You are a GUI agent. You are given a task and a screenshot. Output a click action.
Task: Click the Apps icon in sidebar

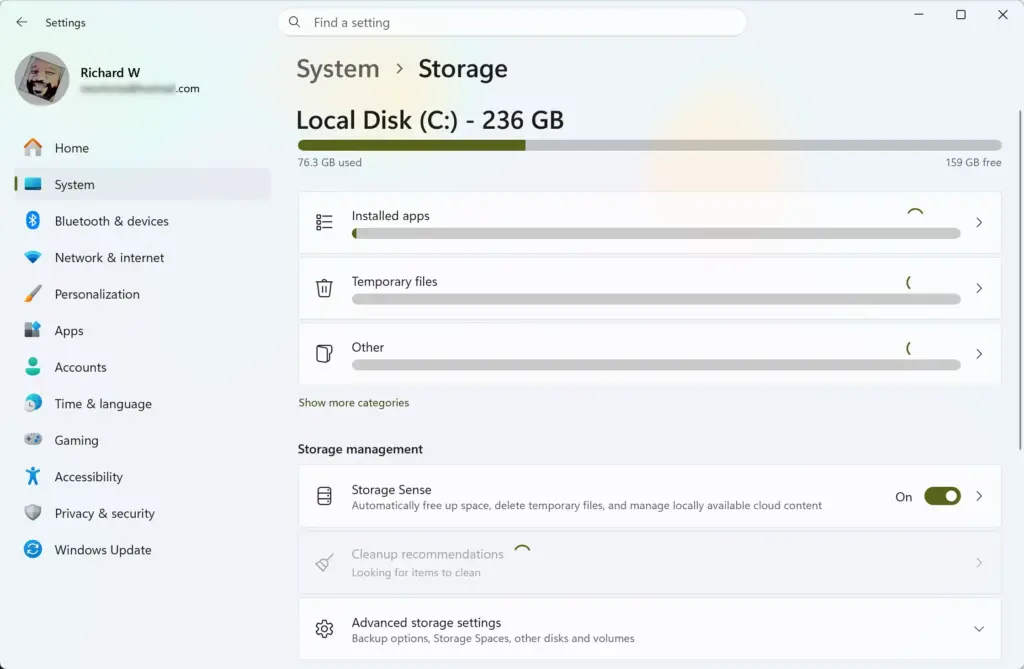(33, 330)
